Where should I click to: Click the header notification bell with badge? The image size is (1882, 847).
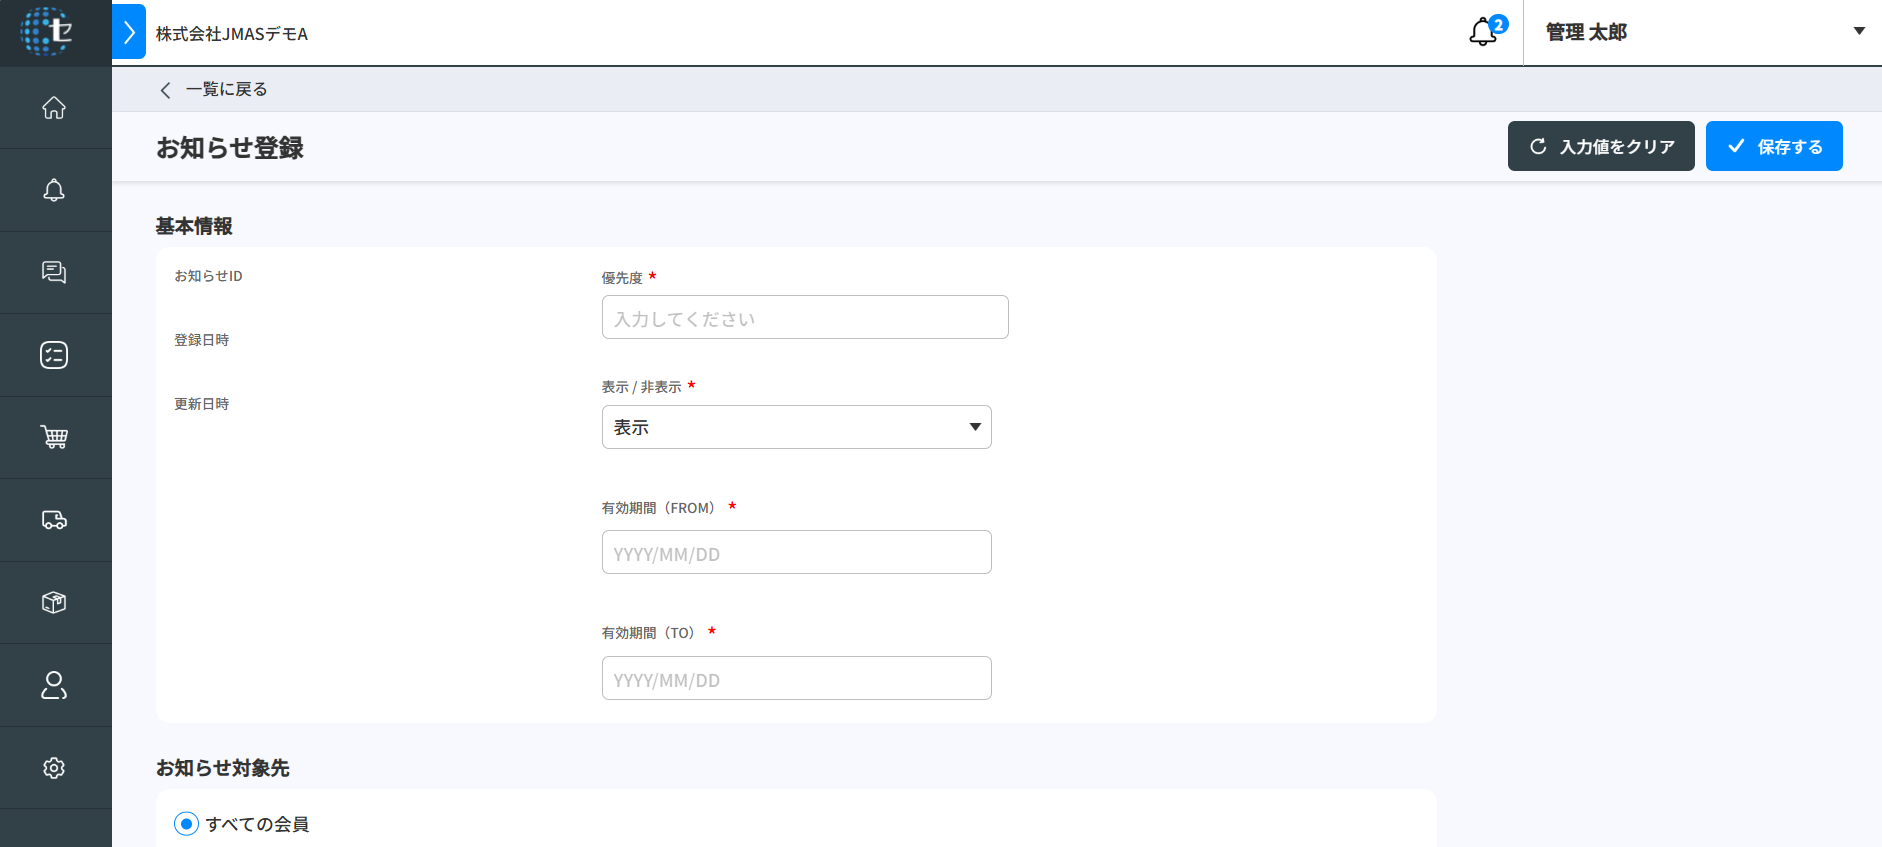[1484, 32]
